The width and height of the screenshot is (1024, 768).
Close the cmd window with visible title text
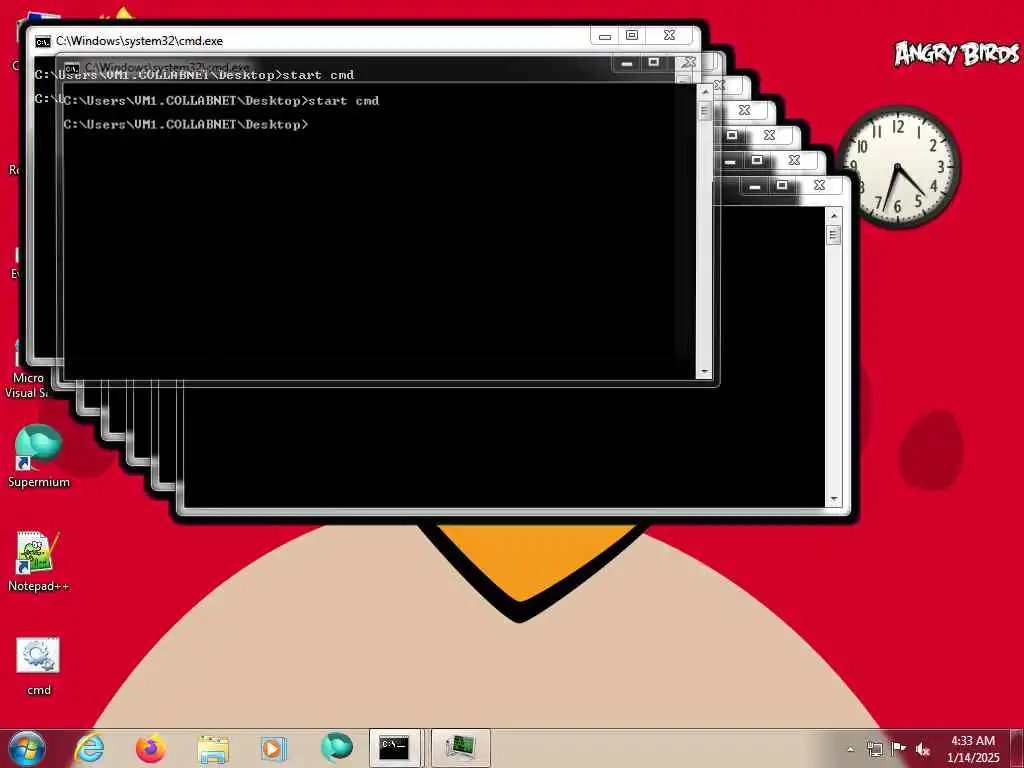670,36
